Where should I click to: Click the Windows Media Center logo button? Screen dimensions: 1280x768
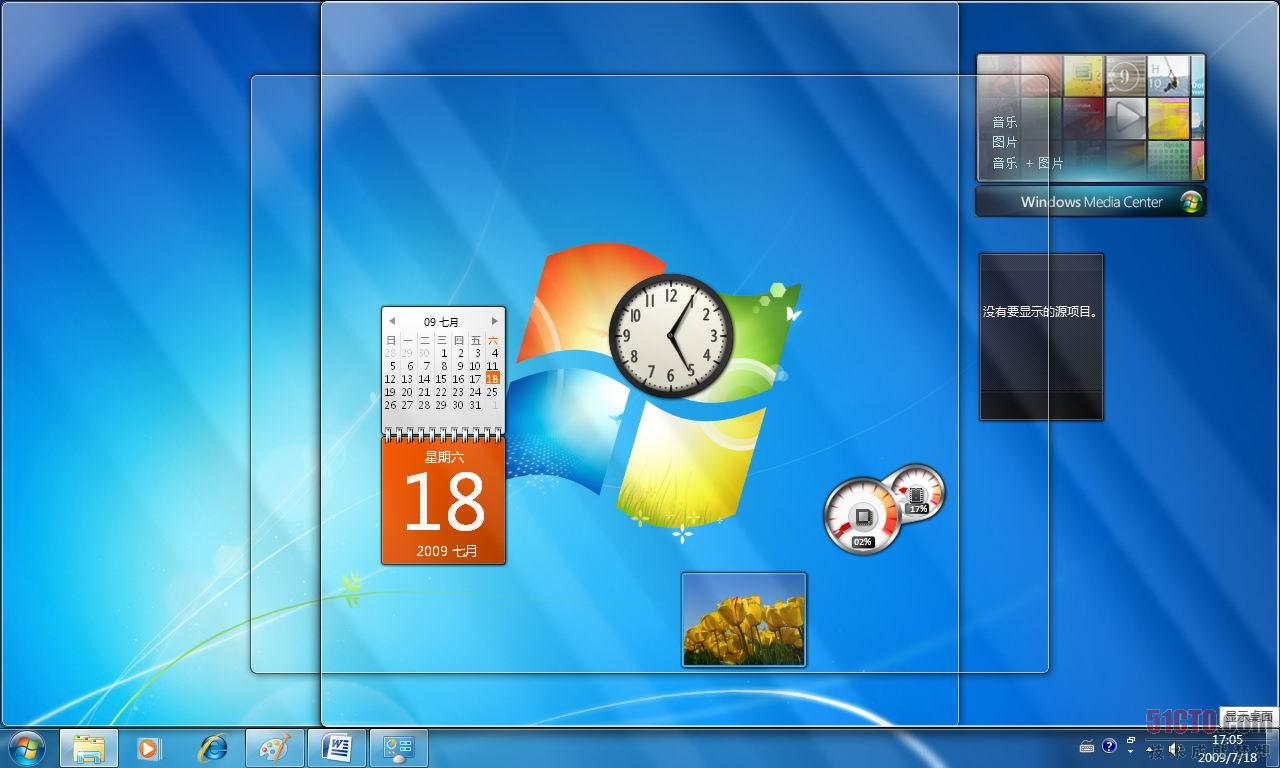click(1190, 202)
